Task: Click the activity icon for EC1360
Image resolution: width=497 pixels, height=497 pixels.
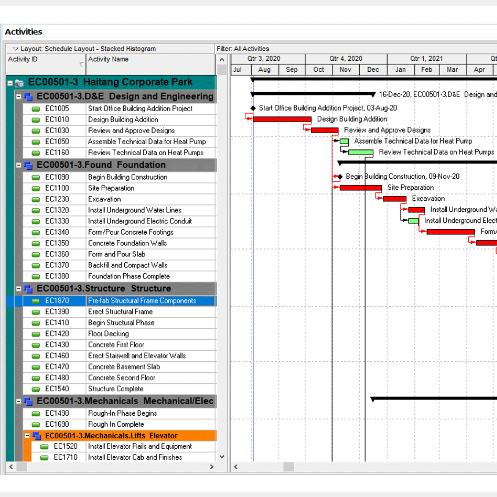Action: (36, 255)
